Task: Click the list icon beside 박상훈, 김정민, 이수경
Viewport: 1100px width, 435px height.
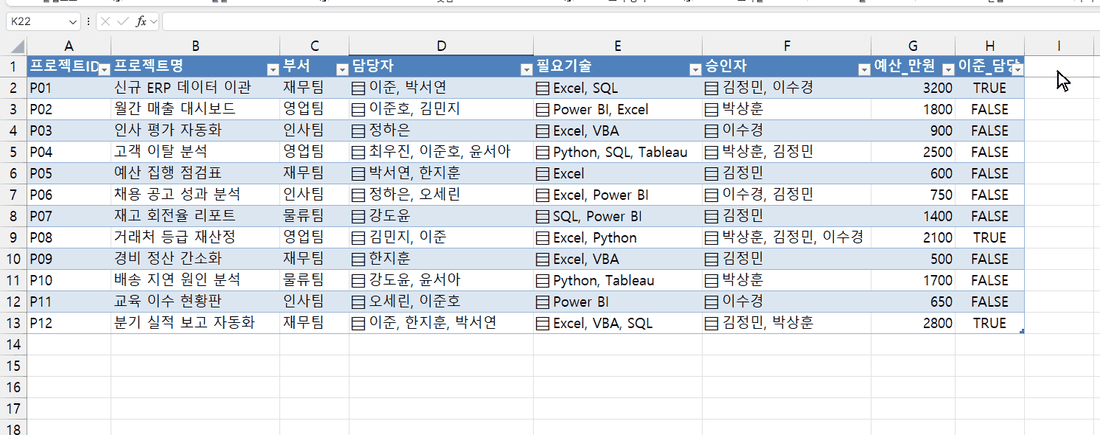Action: (x=711, y=238)
